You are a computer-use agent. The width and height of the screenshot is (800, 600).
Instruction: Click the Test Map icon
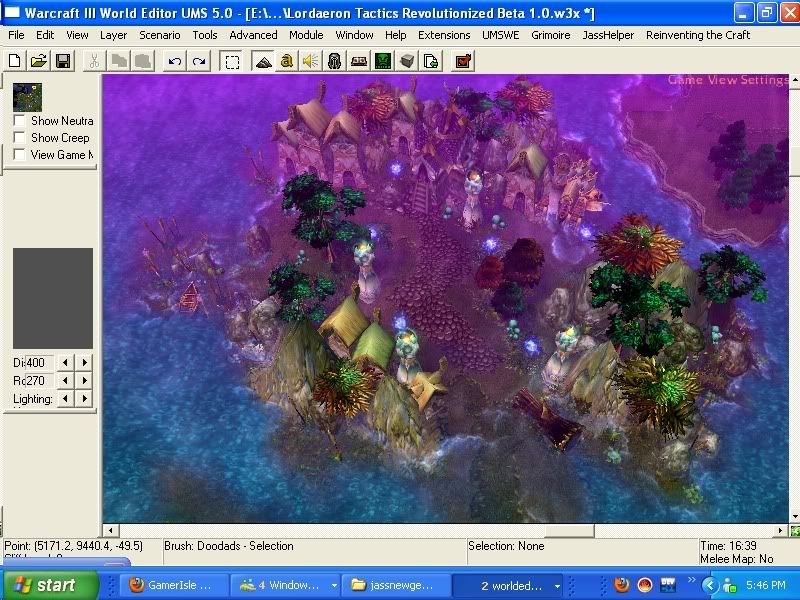pos(463,61)
